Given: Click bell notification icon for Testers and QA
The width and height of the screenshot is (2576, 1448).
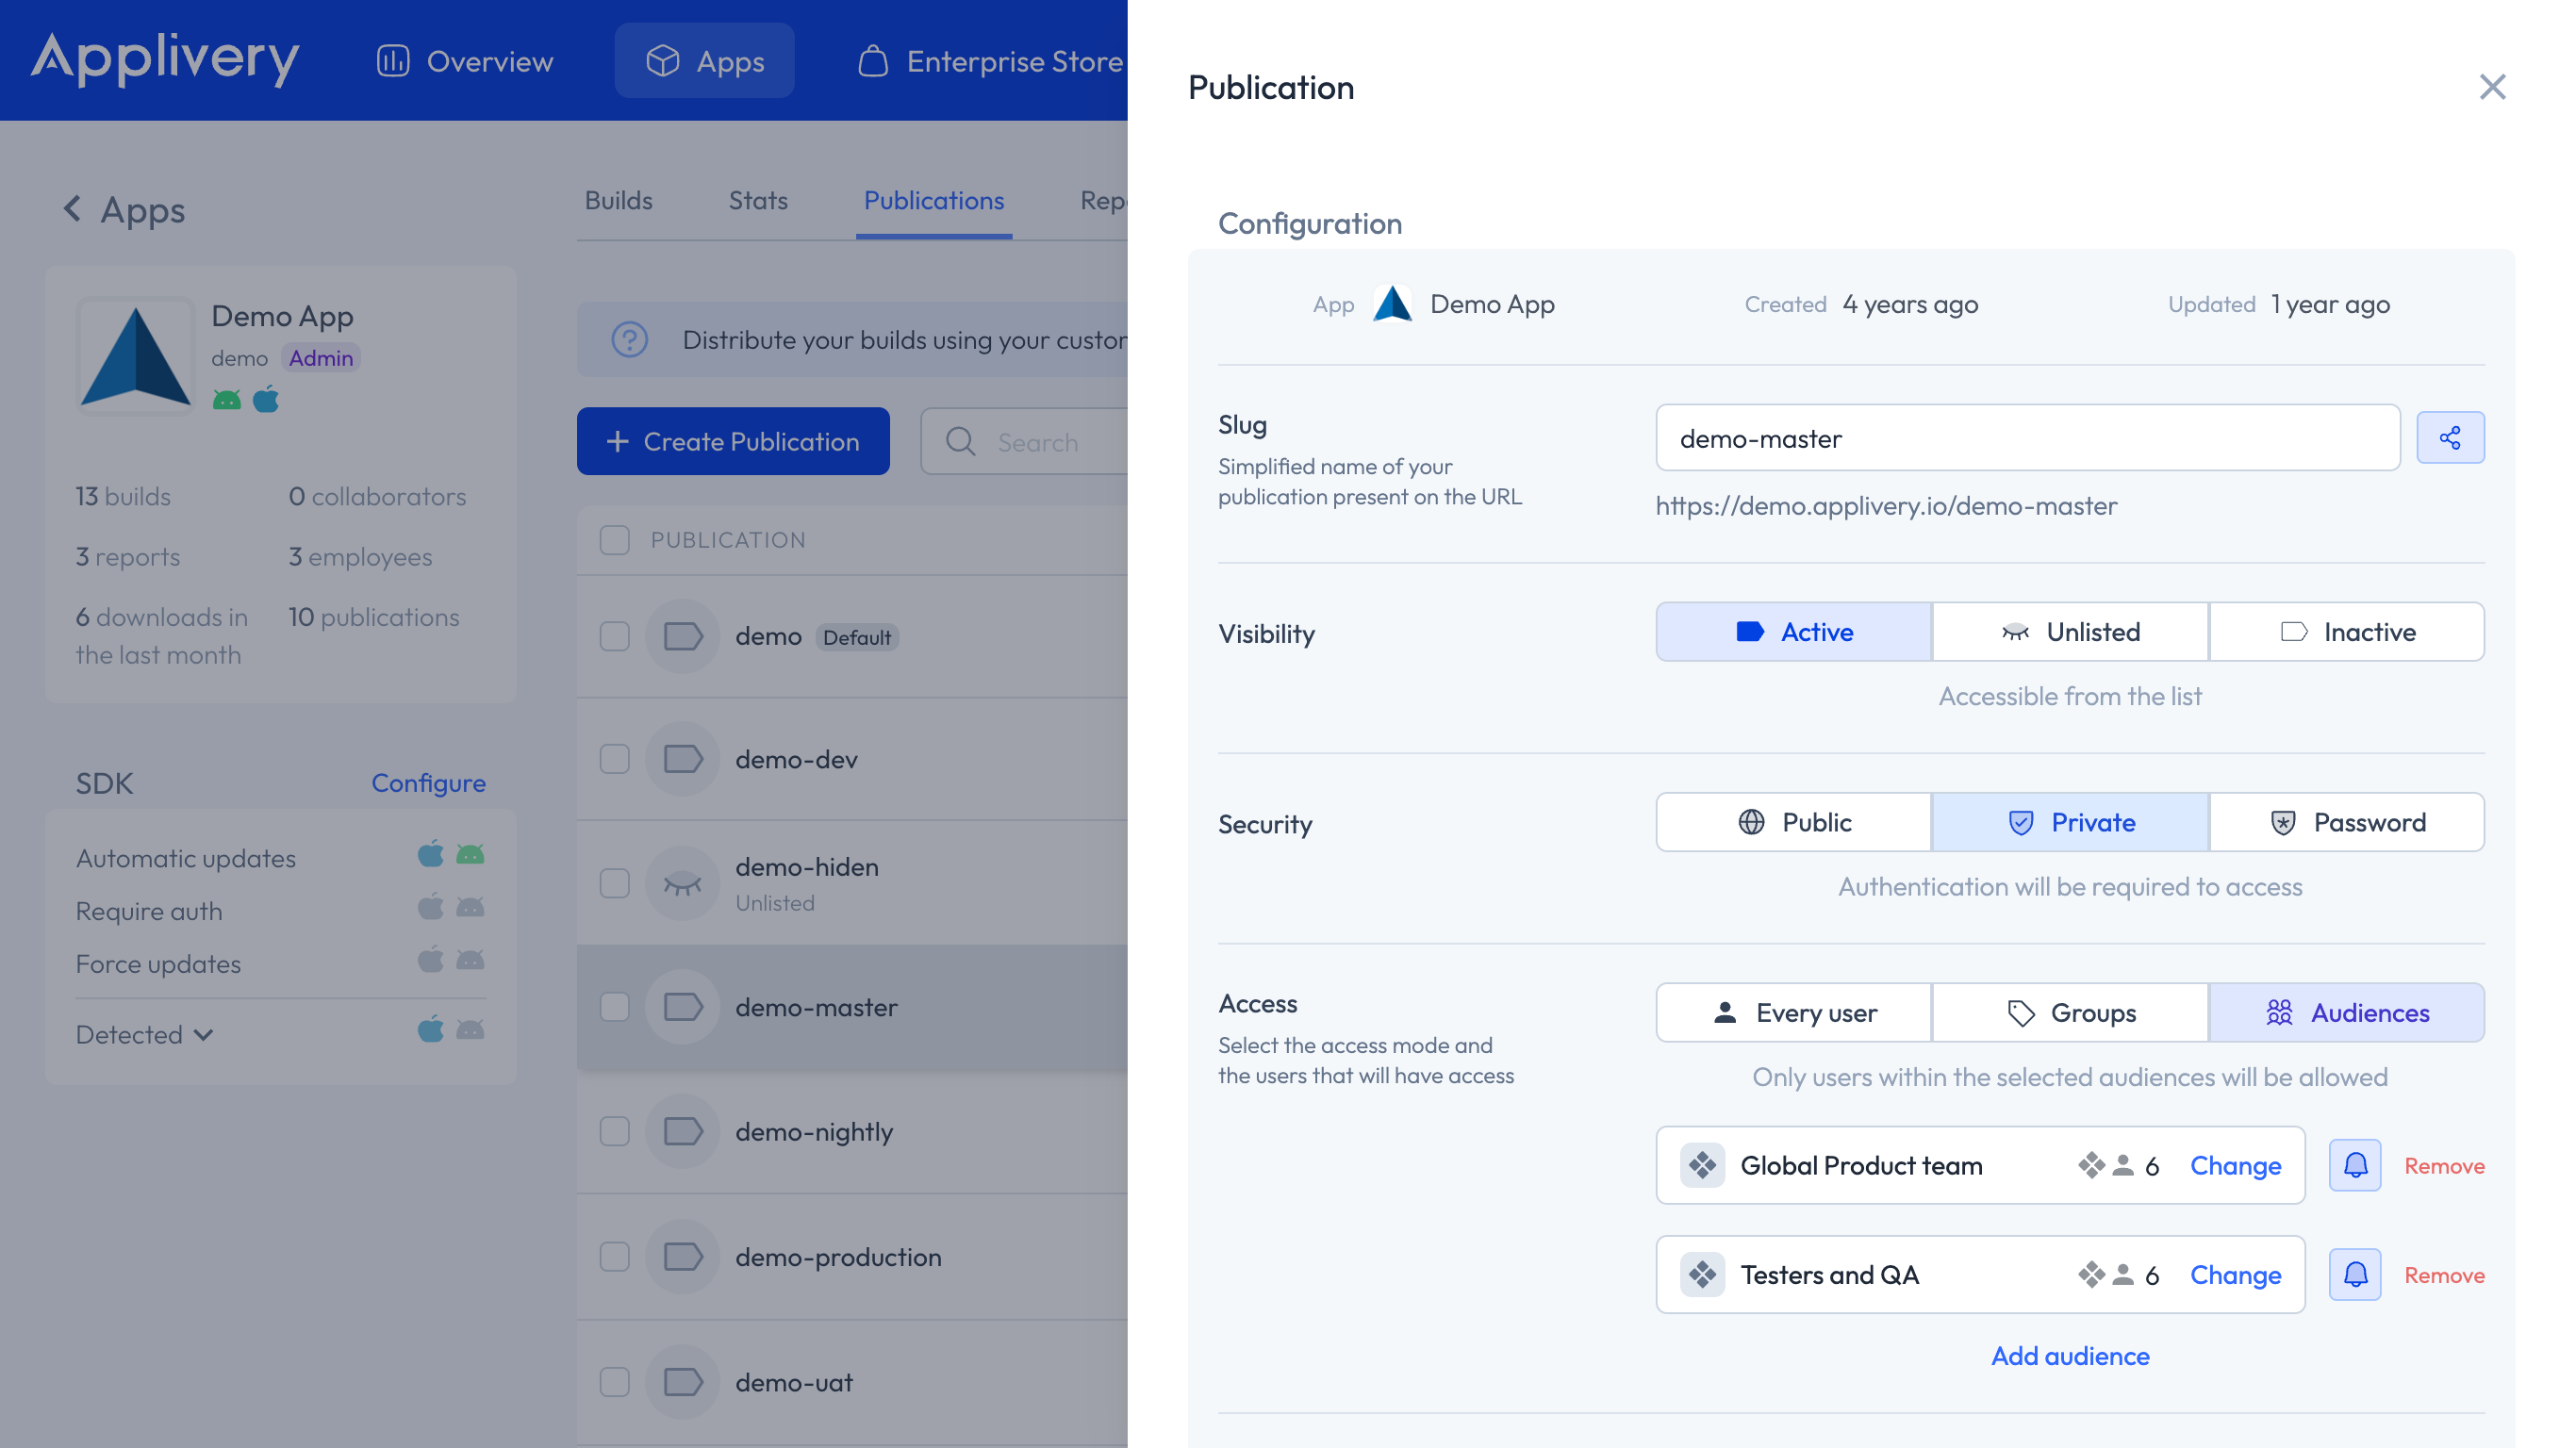Looking at the screenshot, I should [x=2354, y=1274].
